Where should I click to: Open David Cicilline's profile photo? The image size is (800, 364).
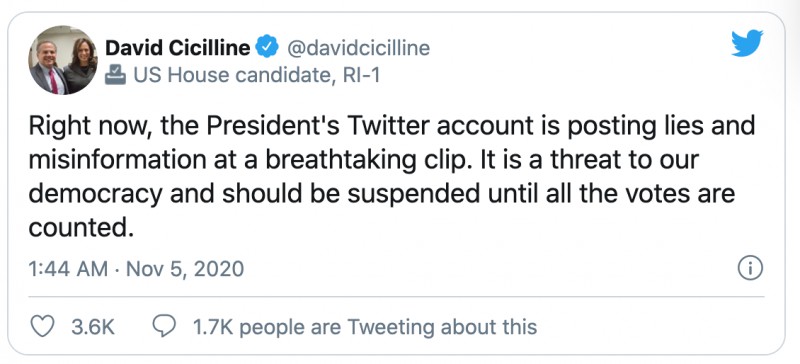[x=62, y=60]
